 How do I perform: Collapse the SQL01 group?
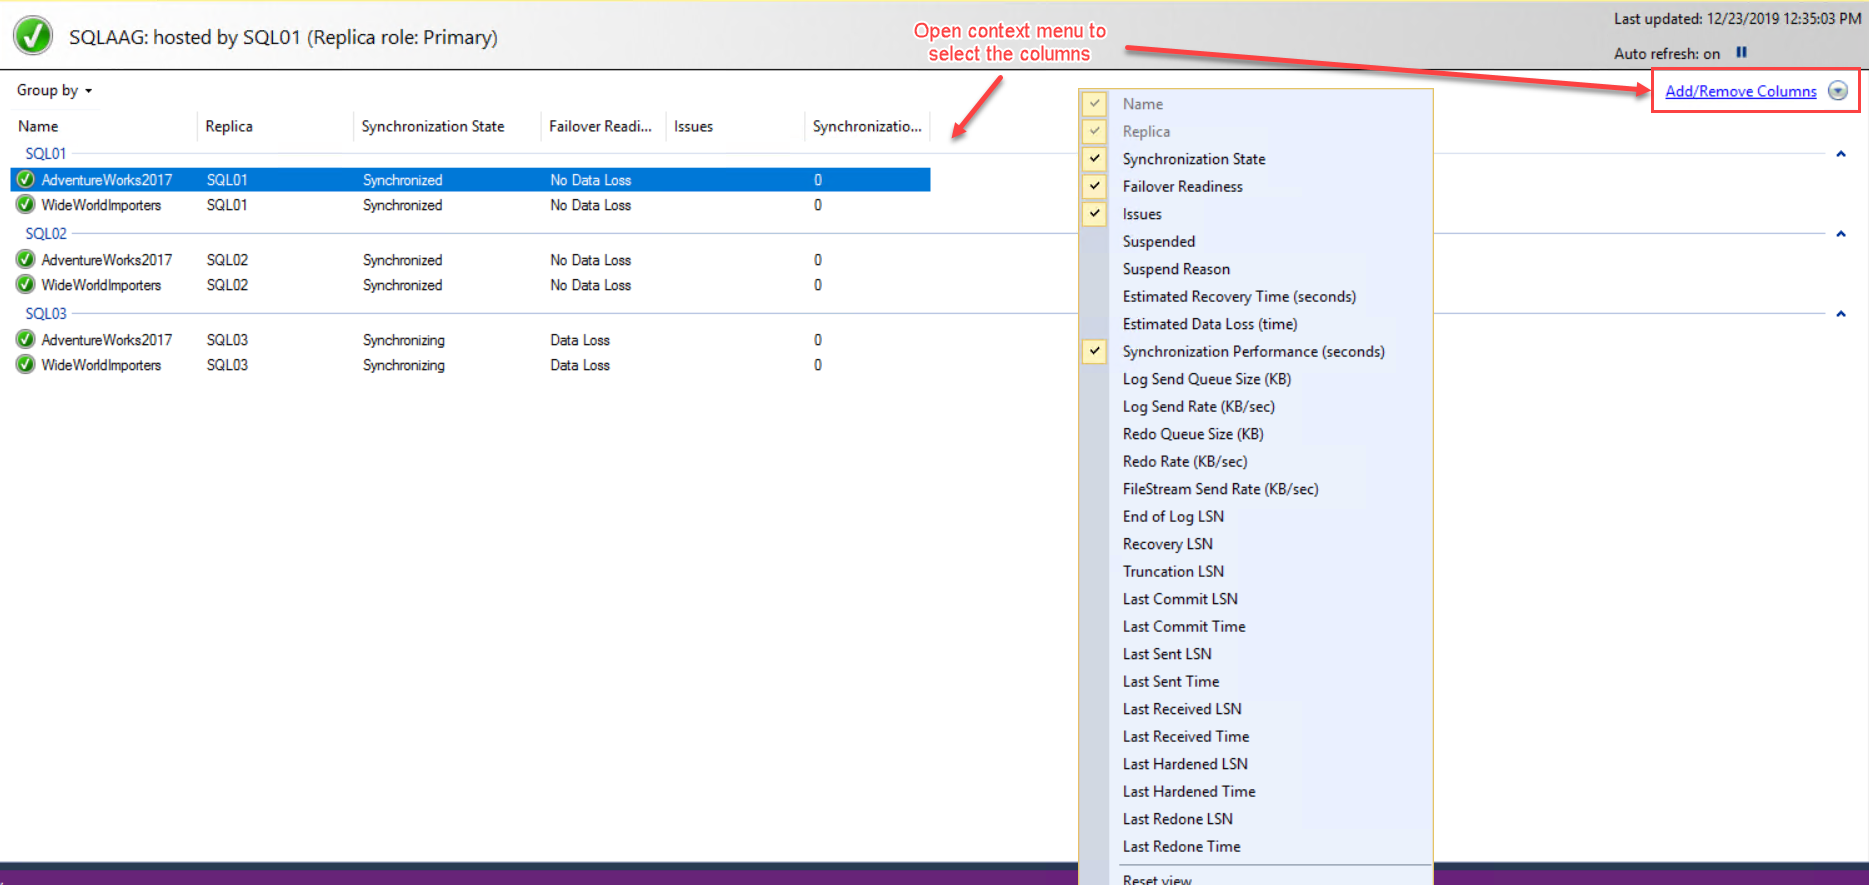[x=1841, y=154]
